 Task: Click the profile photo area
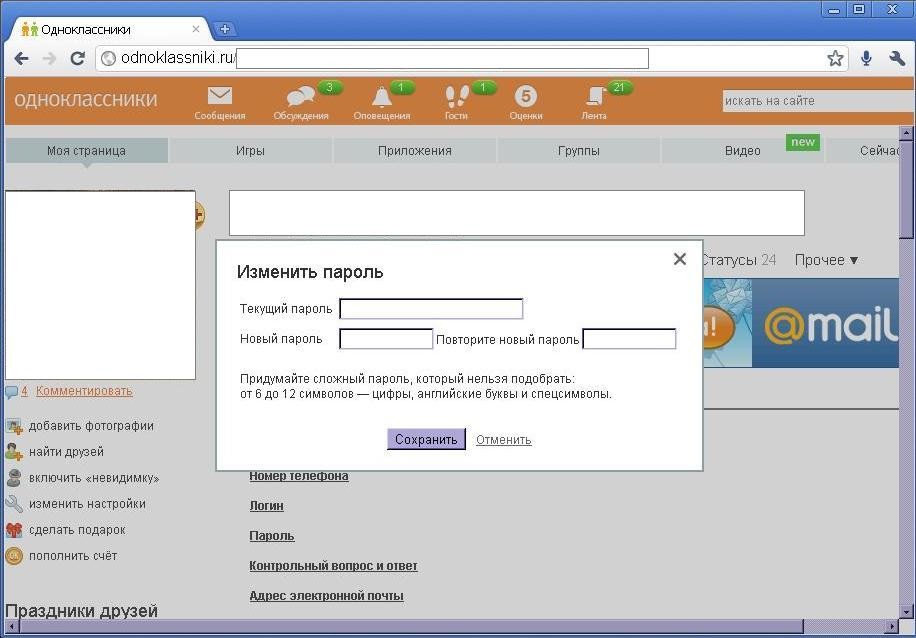(x=100, y=285)
